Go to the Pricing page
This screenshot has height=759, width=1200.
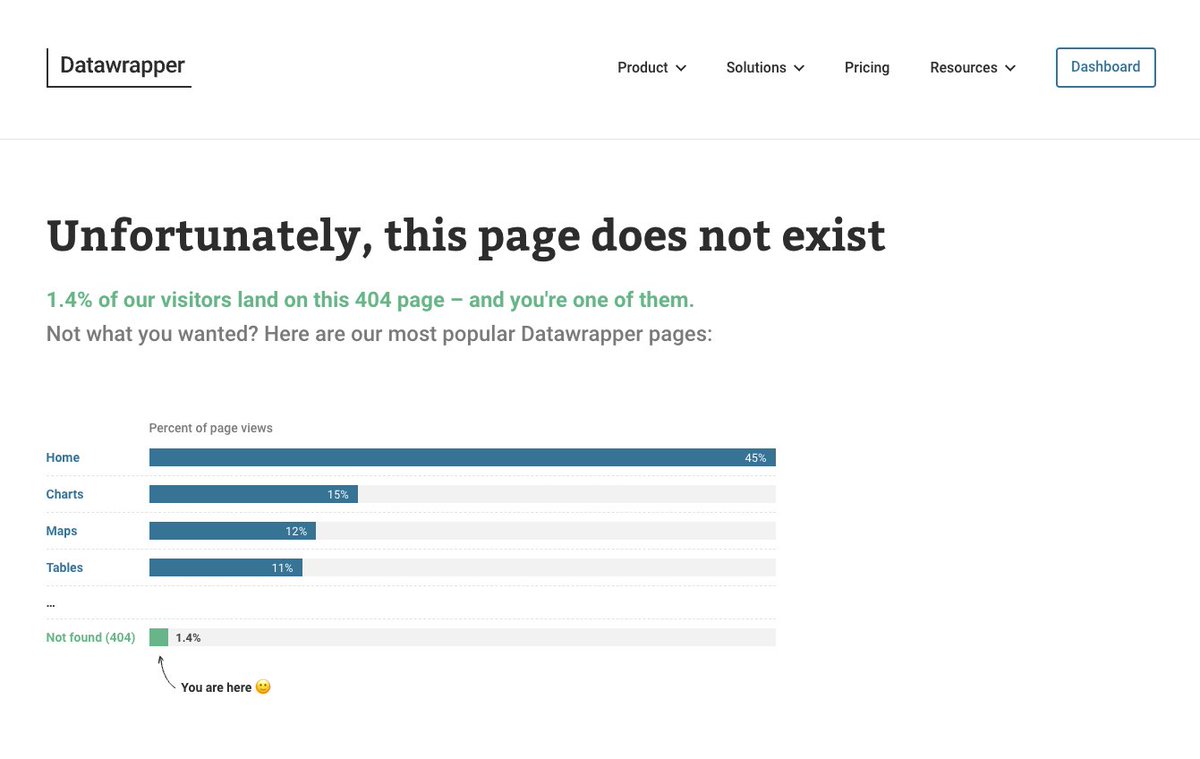(x=867, y=68)
